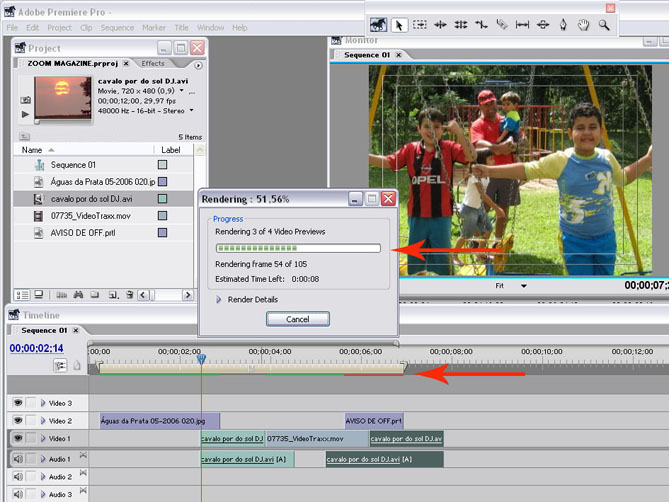Pick the Pen tool in the toolbox
Viewport: 669px width, 502px height.
(563, 25)
